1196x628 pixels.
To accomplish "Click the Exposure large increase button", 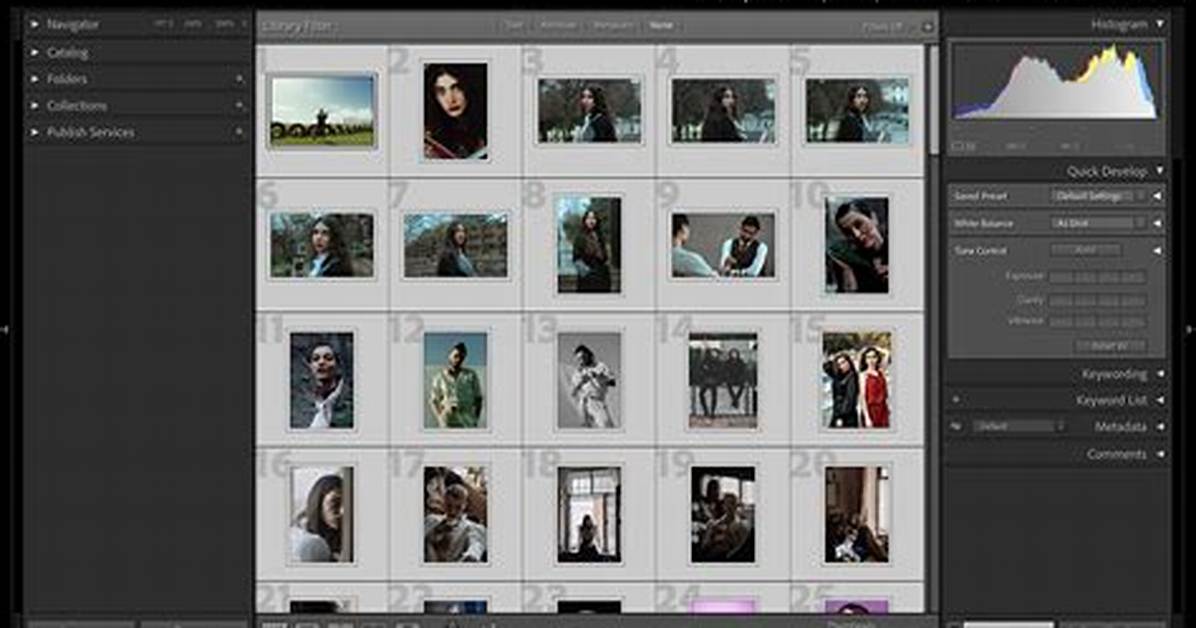I will click(1134, 277).
